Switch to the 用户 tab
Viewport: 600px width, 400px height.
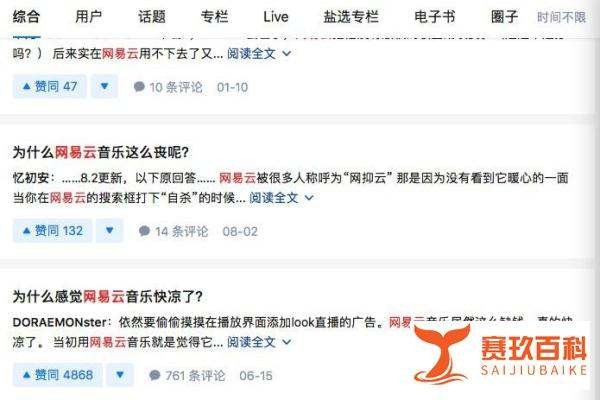[x=88, y=17]
